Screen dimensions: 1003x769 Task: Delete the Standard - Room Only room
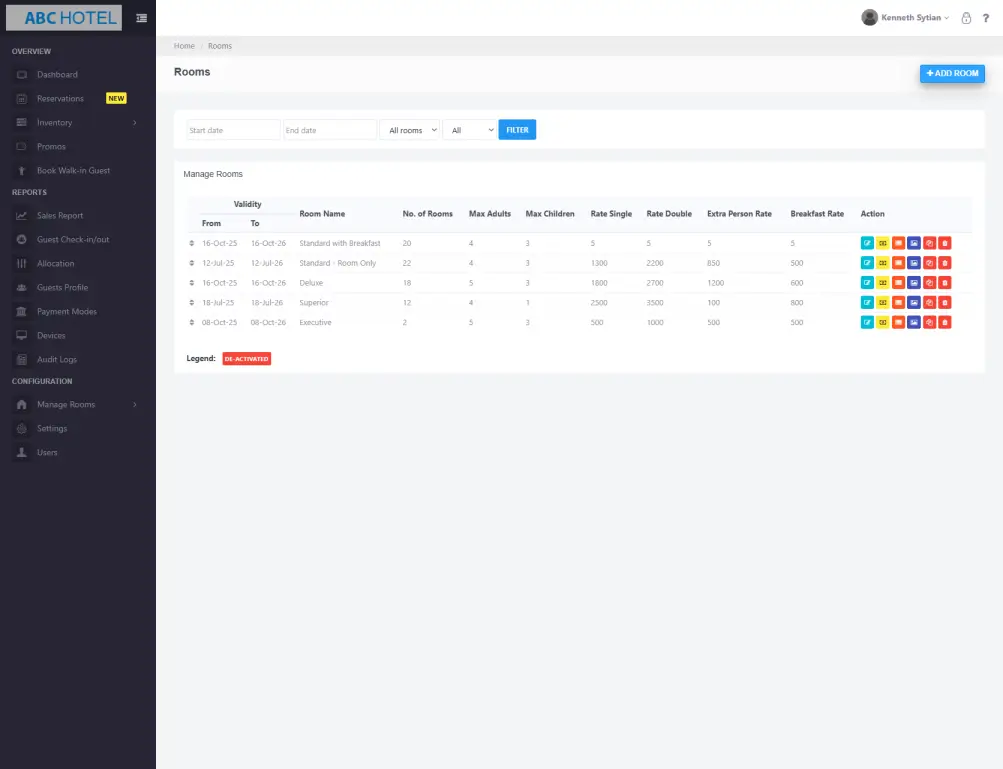click(945, 263)
